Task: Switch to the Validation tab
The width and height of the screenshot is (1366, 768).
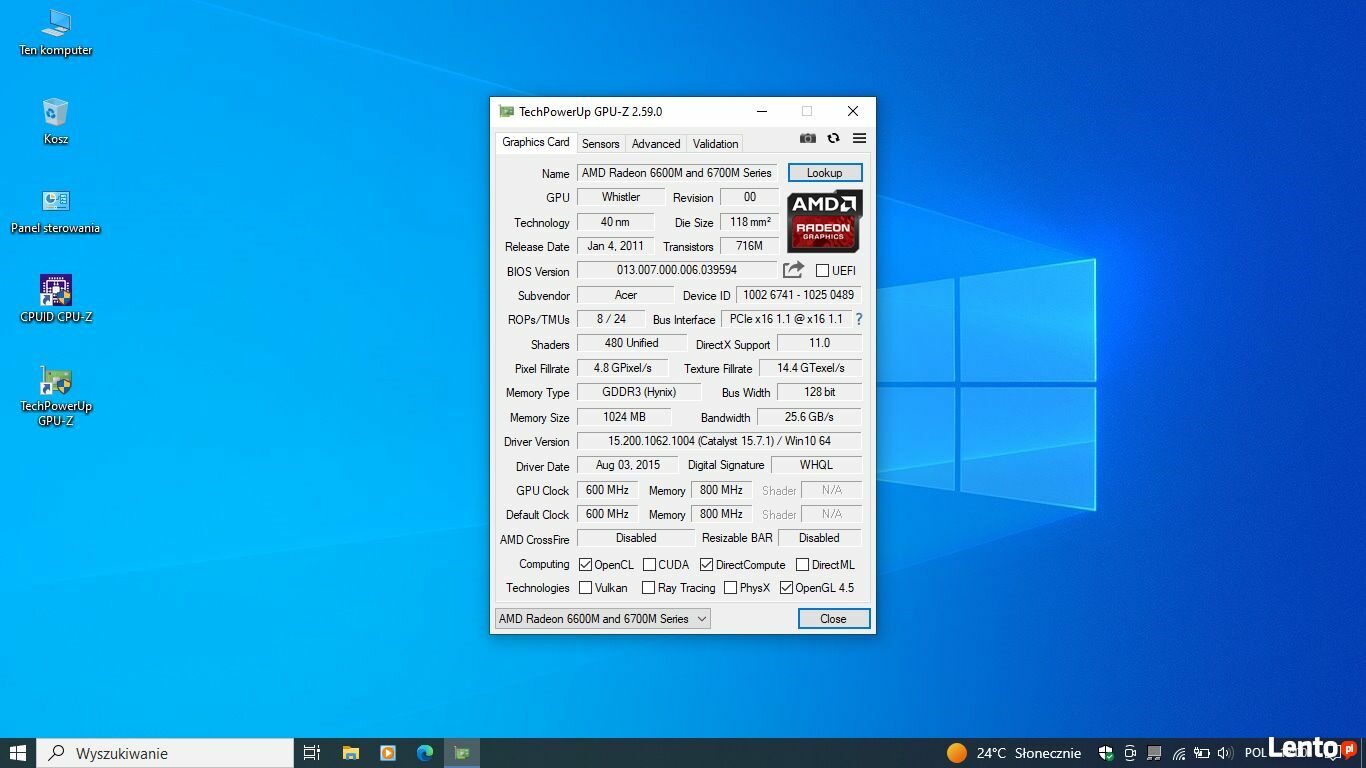Action: 715,144
